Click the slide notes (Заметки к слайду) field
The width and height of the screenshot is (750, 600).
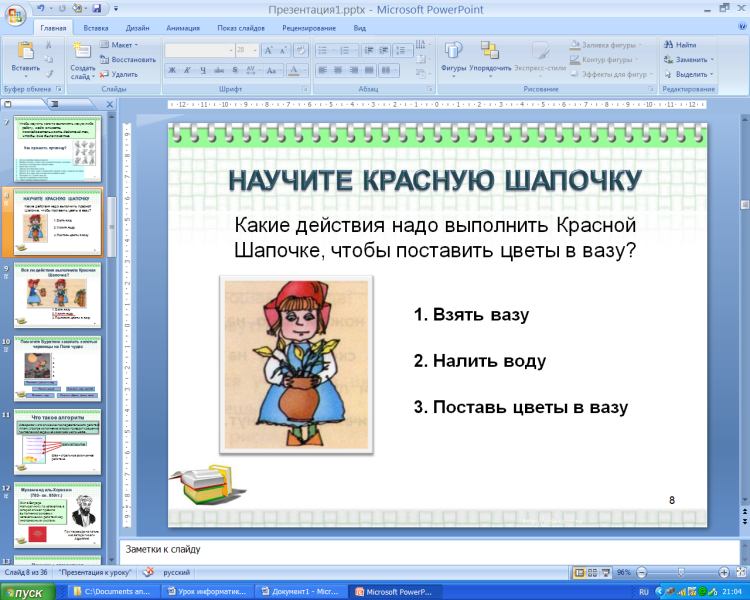429,551
